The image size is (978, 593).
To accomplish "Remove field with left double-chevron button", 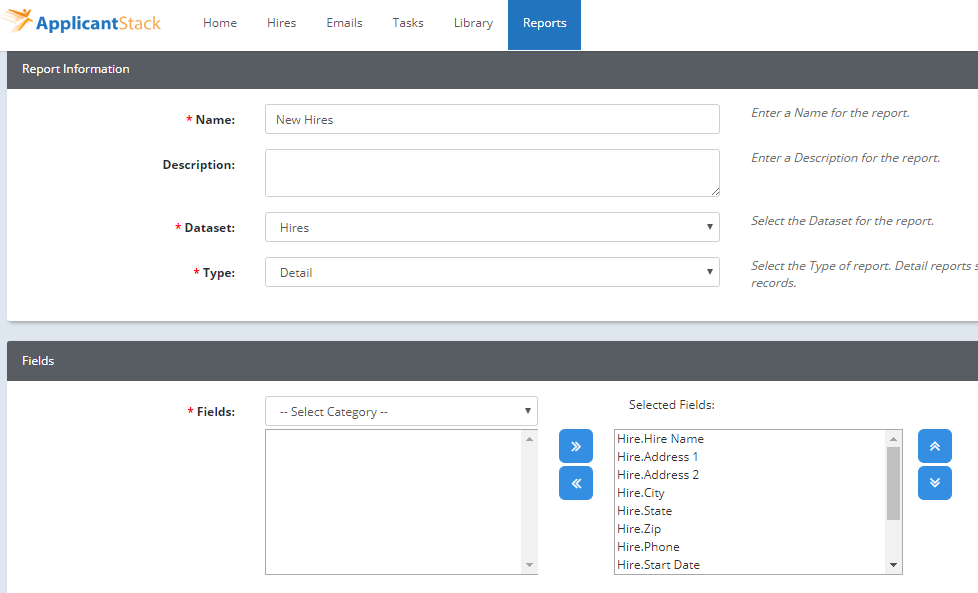I will click(576, 483).
